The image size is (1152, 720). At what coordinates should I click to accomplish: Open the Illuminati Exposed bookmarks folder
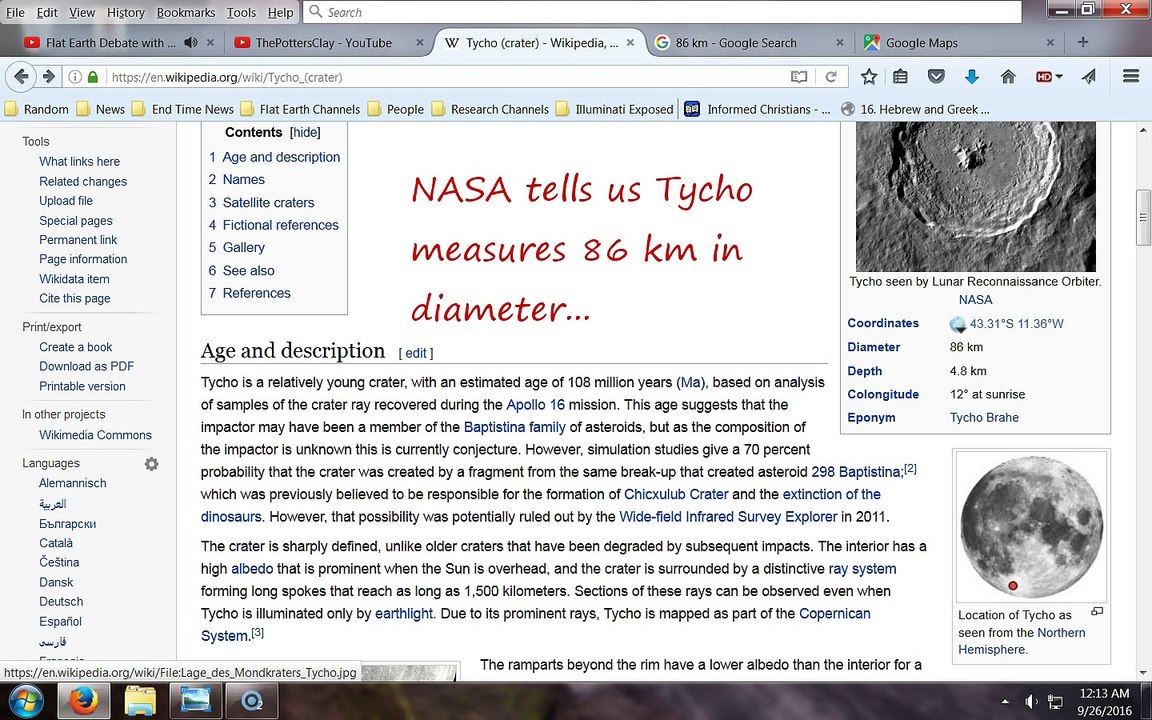(614, 109)
